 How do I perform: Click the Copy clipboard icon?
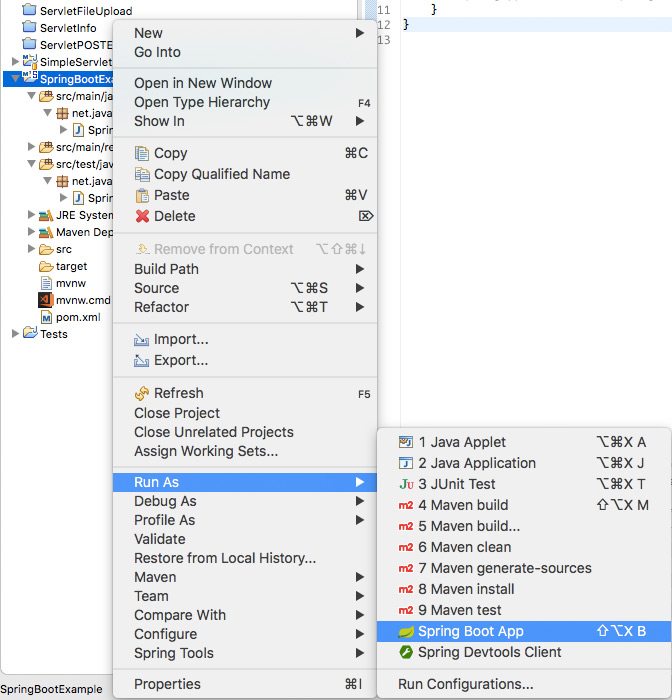coord(142,153)
